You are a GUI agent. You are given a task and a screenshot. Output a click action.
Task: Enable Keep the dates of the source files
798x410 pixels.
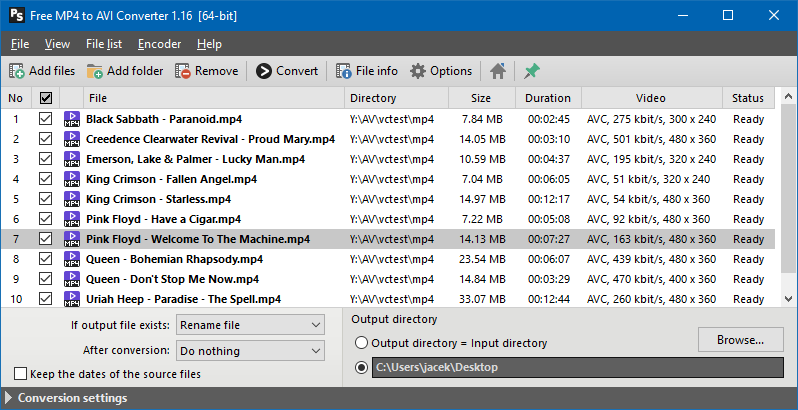point(20,374)
